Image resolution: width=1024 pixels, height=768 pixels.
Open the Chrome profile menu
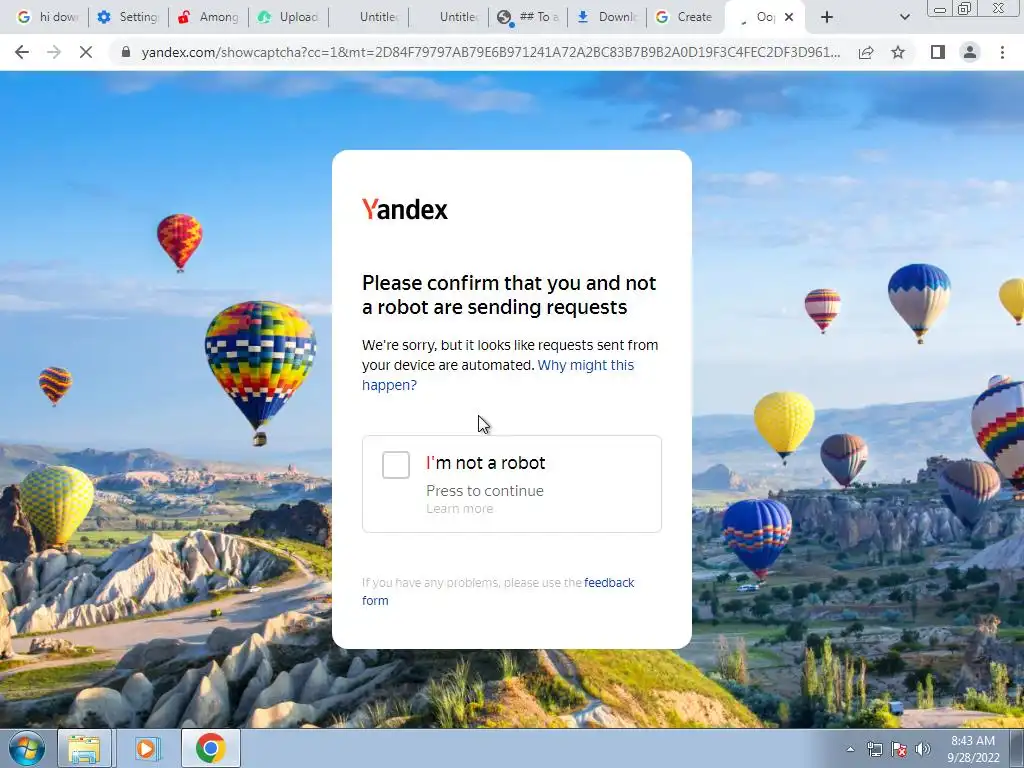click(970, 52)
